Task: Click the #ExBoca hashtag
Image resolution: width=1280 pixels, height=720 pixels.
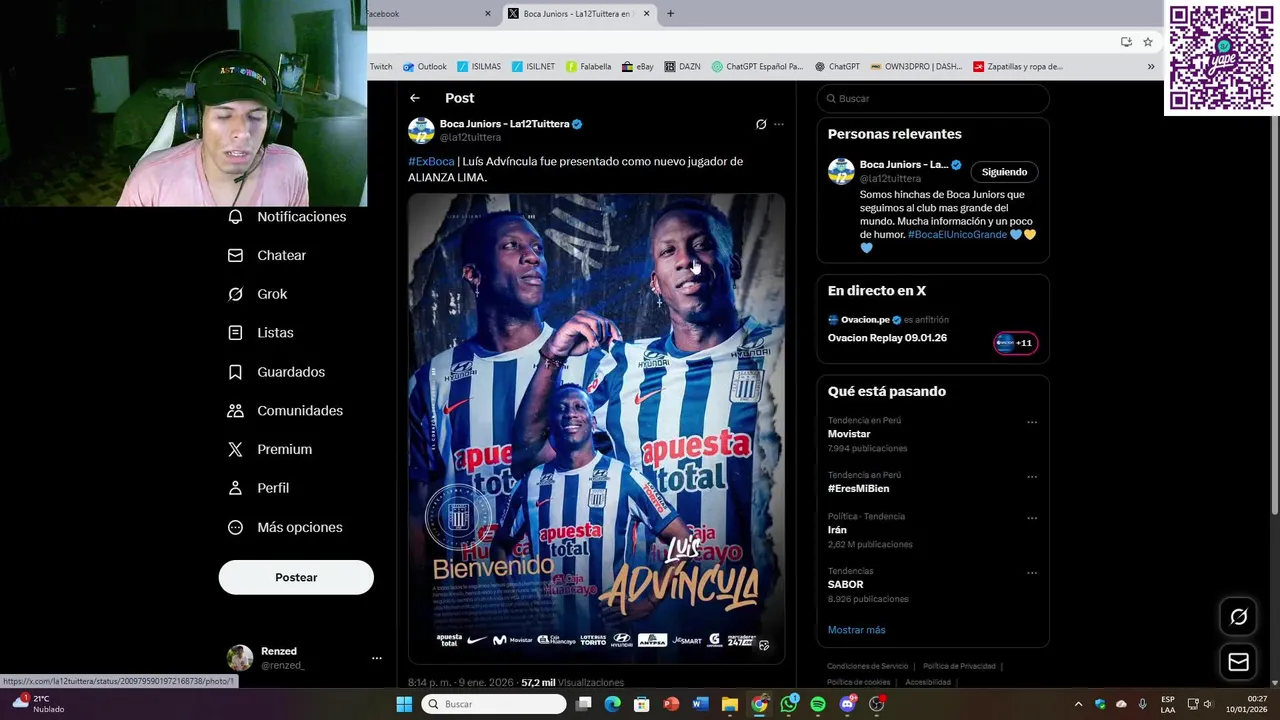Action: [x=431, y=161]
